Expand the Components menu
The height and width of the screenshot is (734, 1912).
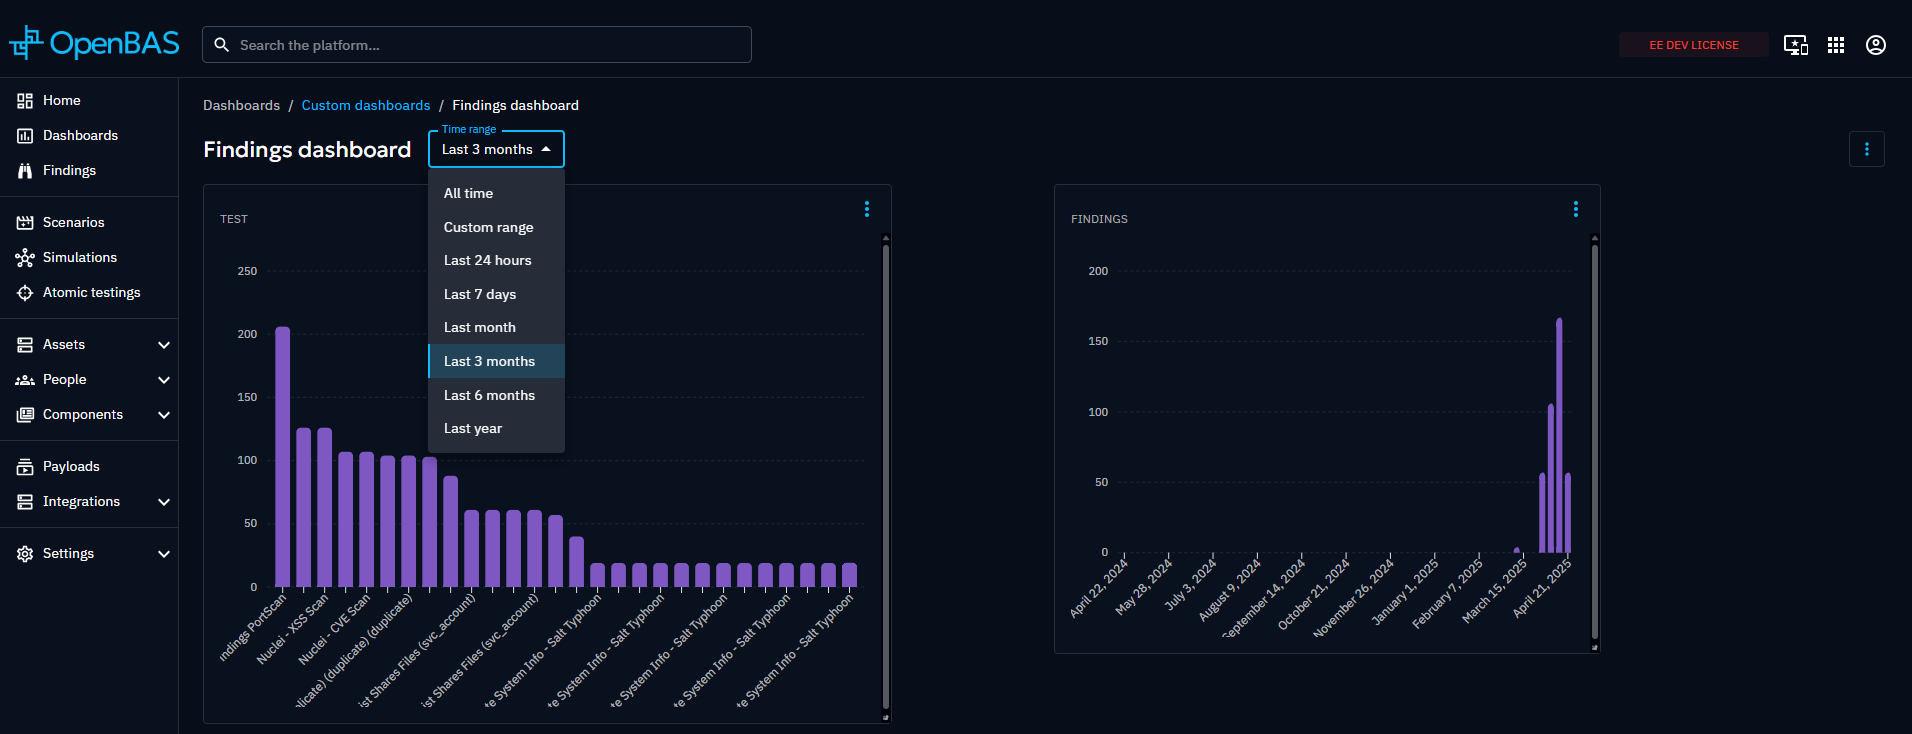(x=164, y=415)
